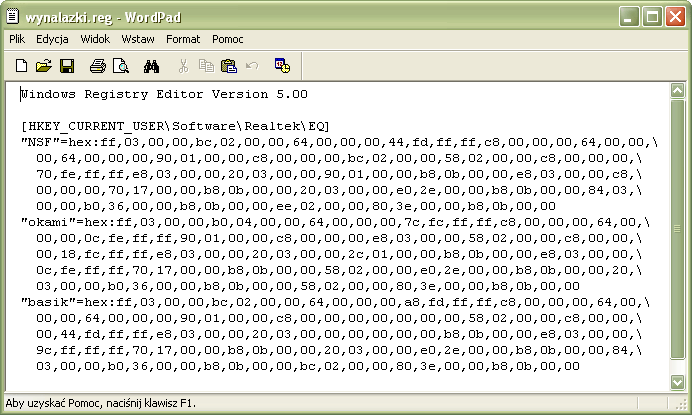The width and height of the screenshot is (692, 415).
Task: Close the WordPad window
Action: tap(675, 17)
